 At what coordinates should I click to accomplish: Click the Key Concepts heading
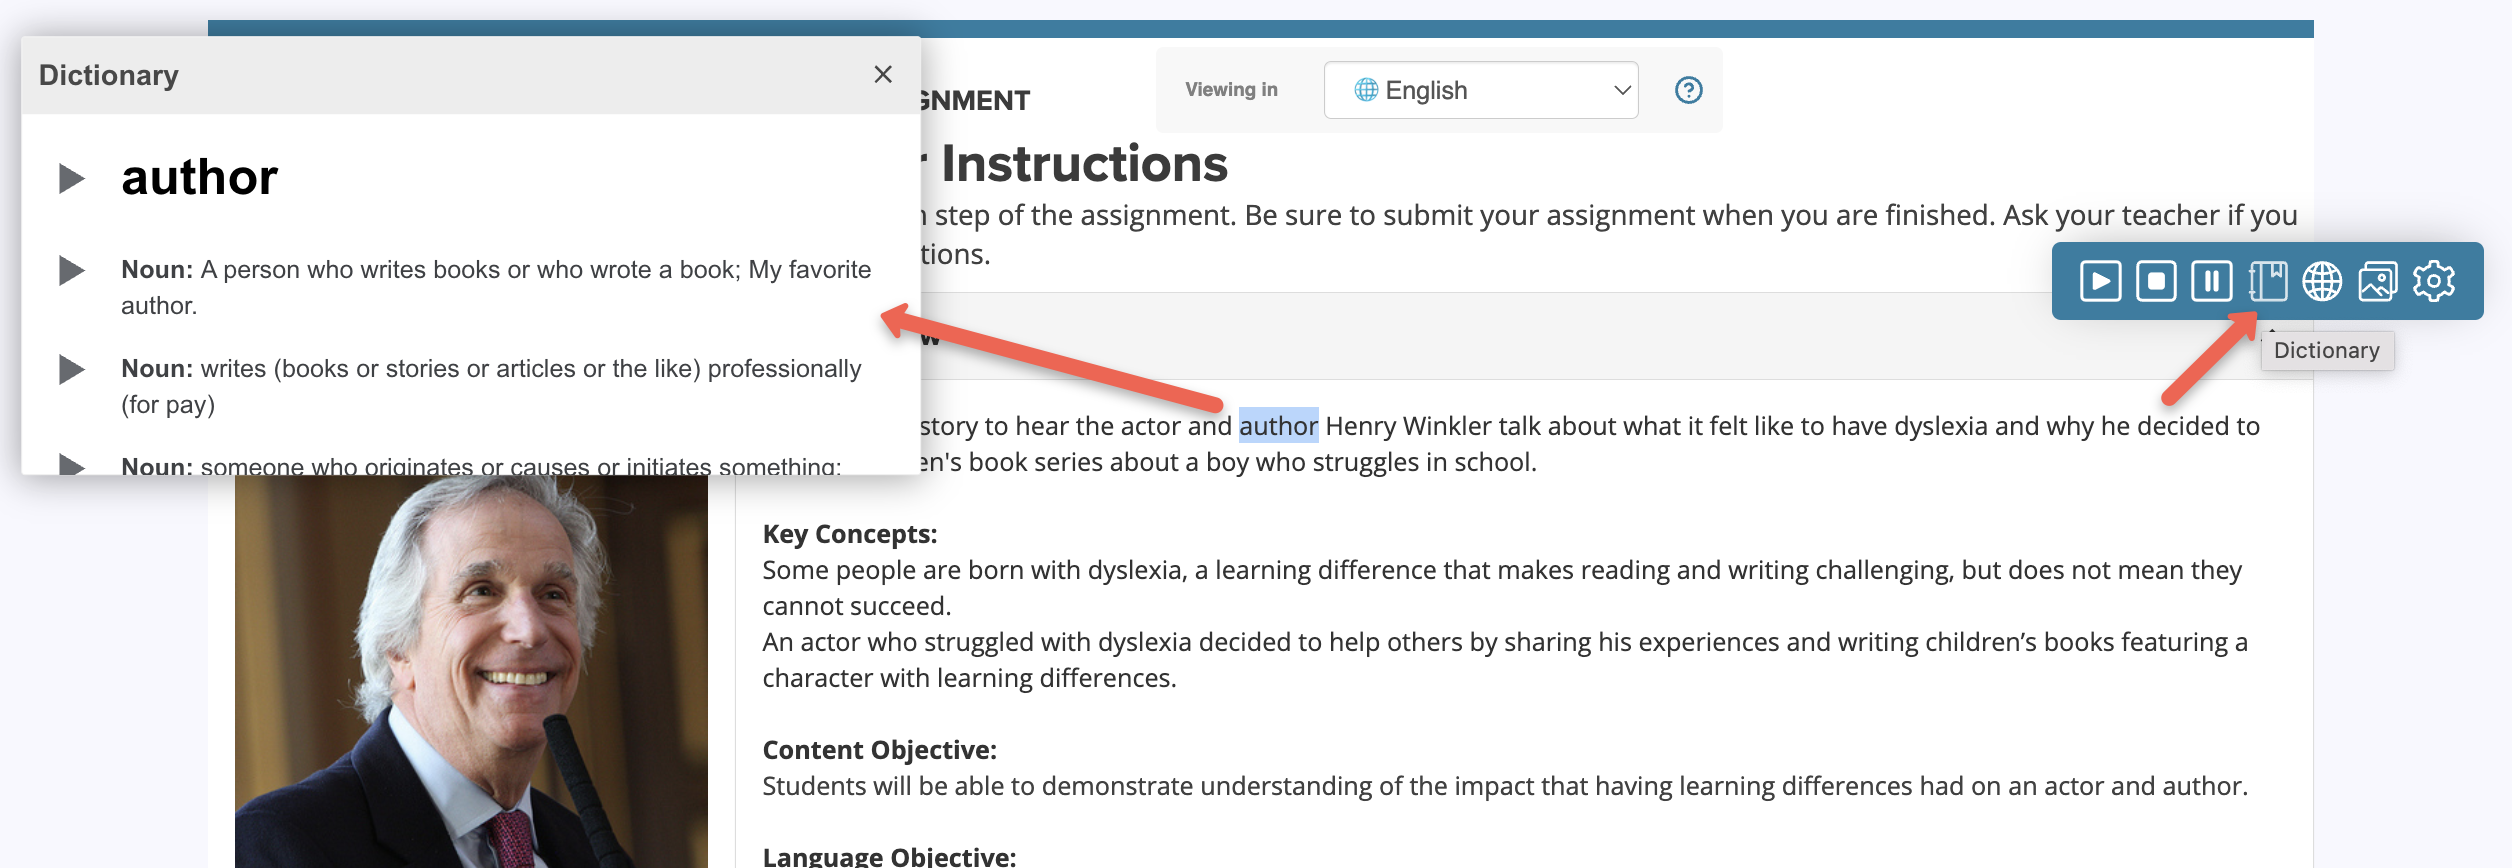849,534
